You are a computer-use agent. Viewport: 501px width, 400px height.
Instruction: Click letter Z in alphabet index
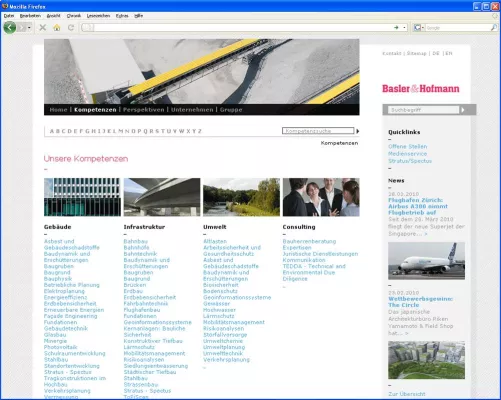pos(200,131)
